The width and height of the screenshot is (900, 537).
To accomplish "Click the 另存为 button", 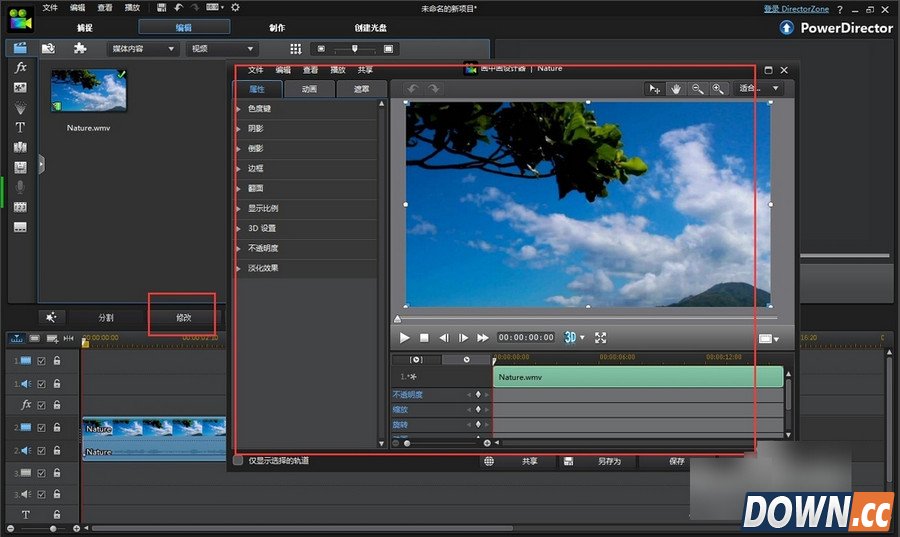I will point(609,461).
